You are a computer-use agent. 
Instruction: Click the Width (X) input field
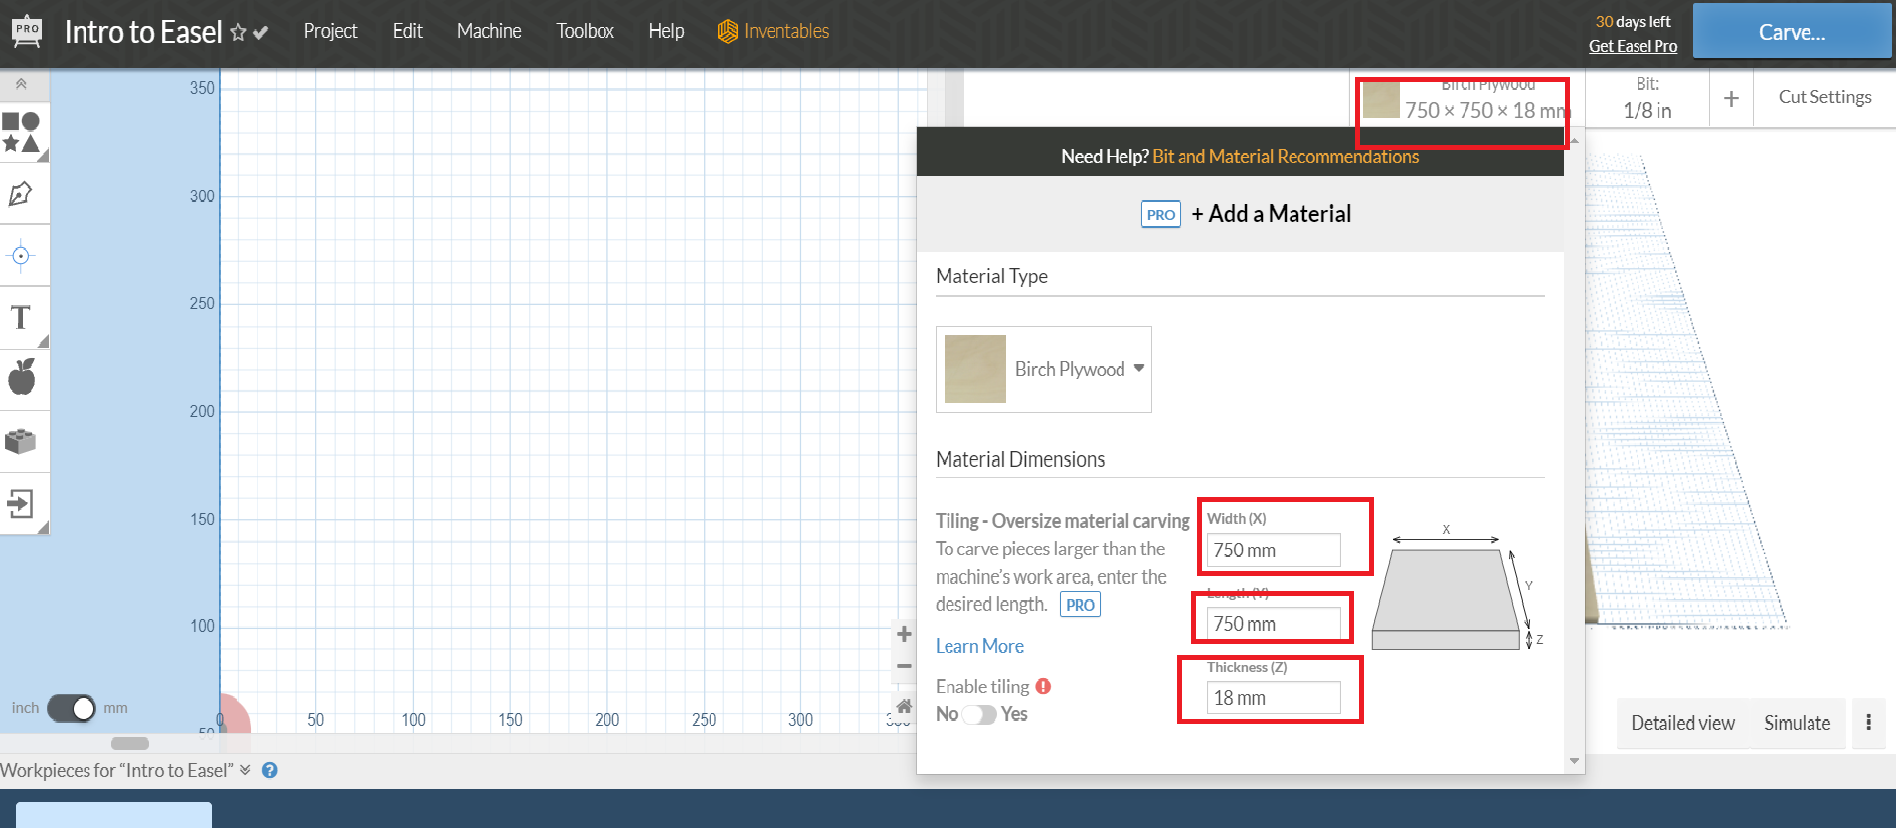[x=1273, y=550]
